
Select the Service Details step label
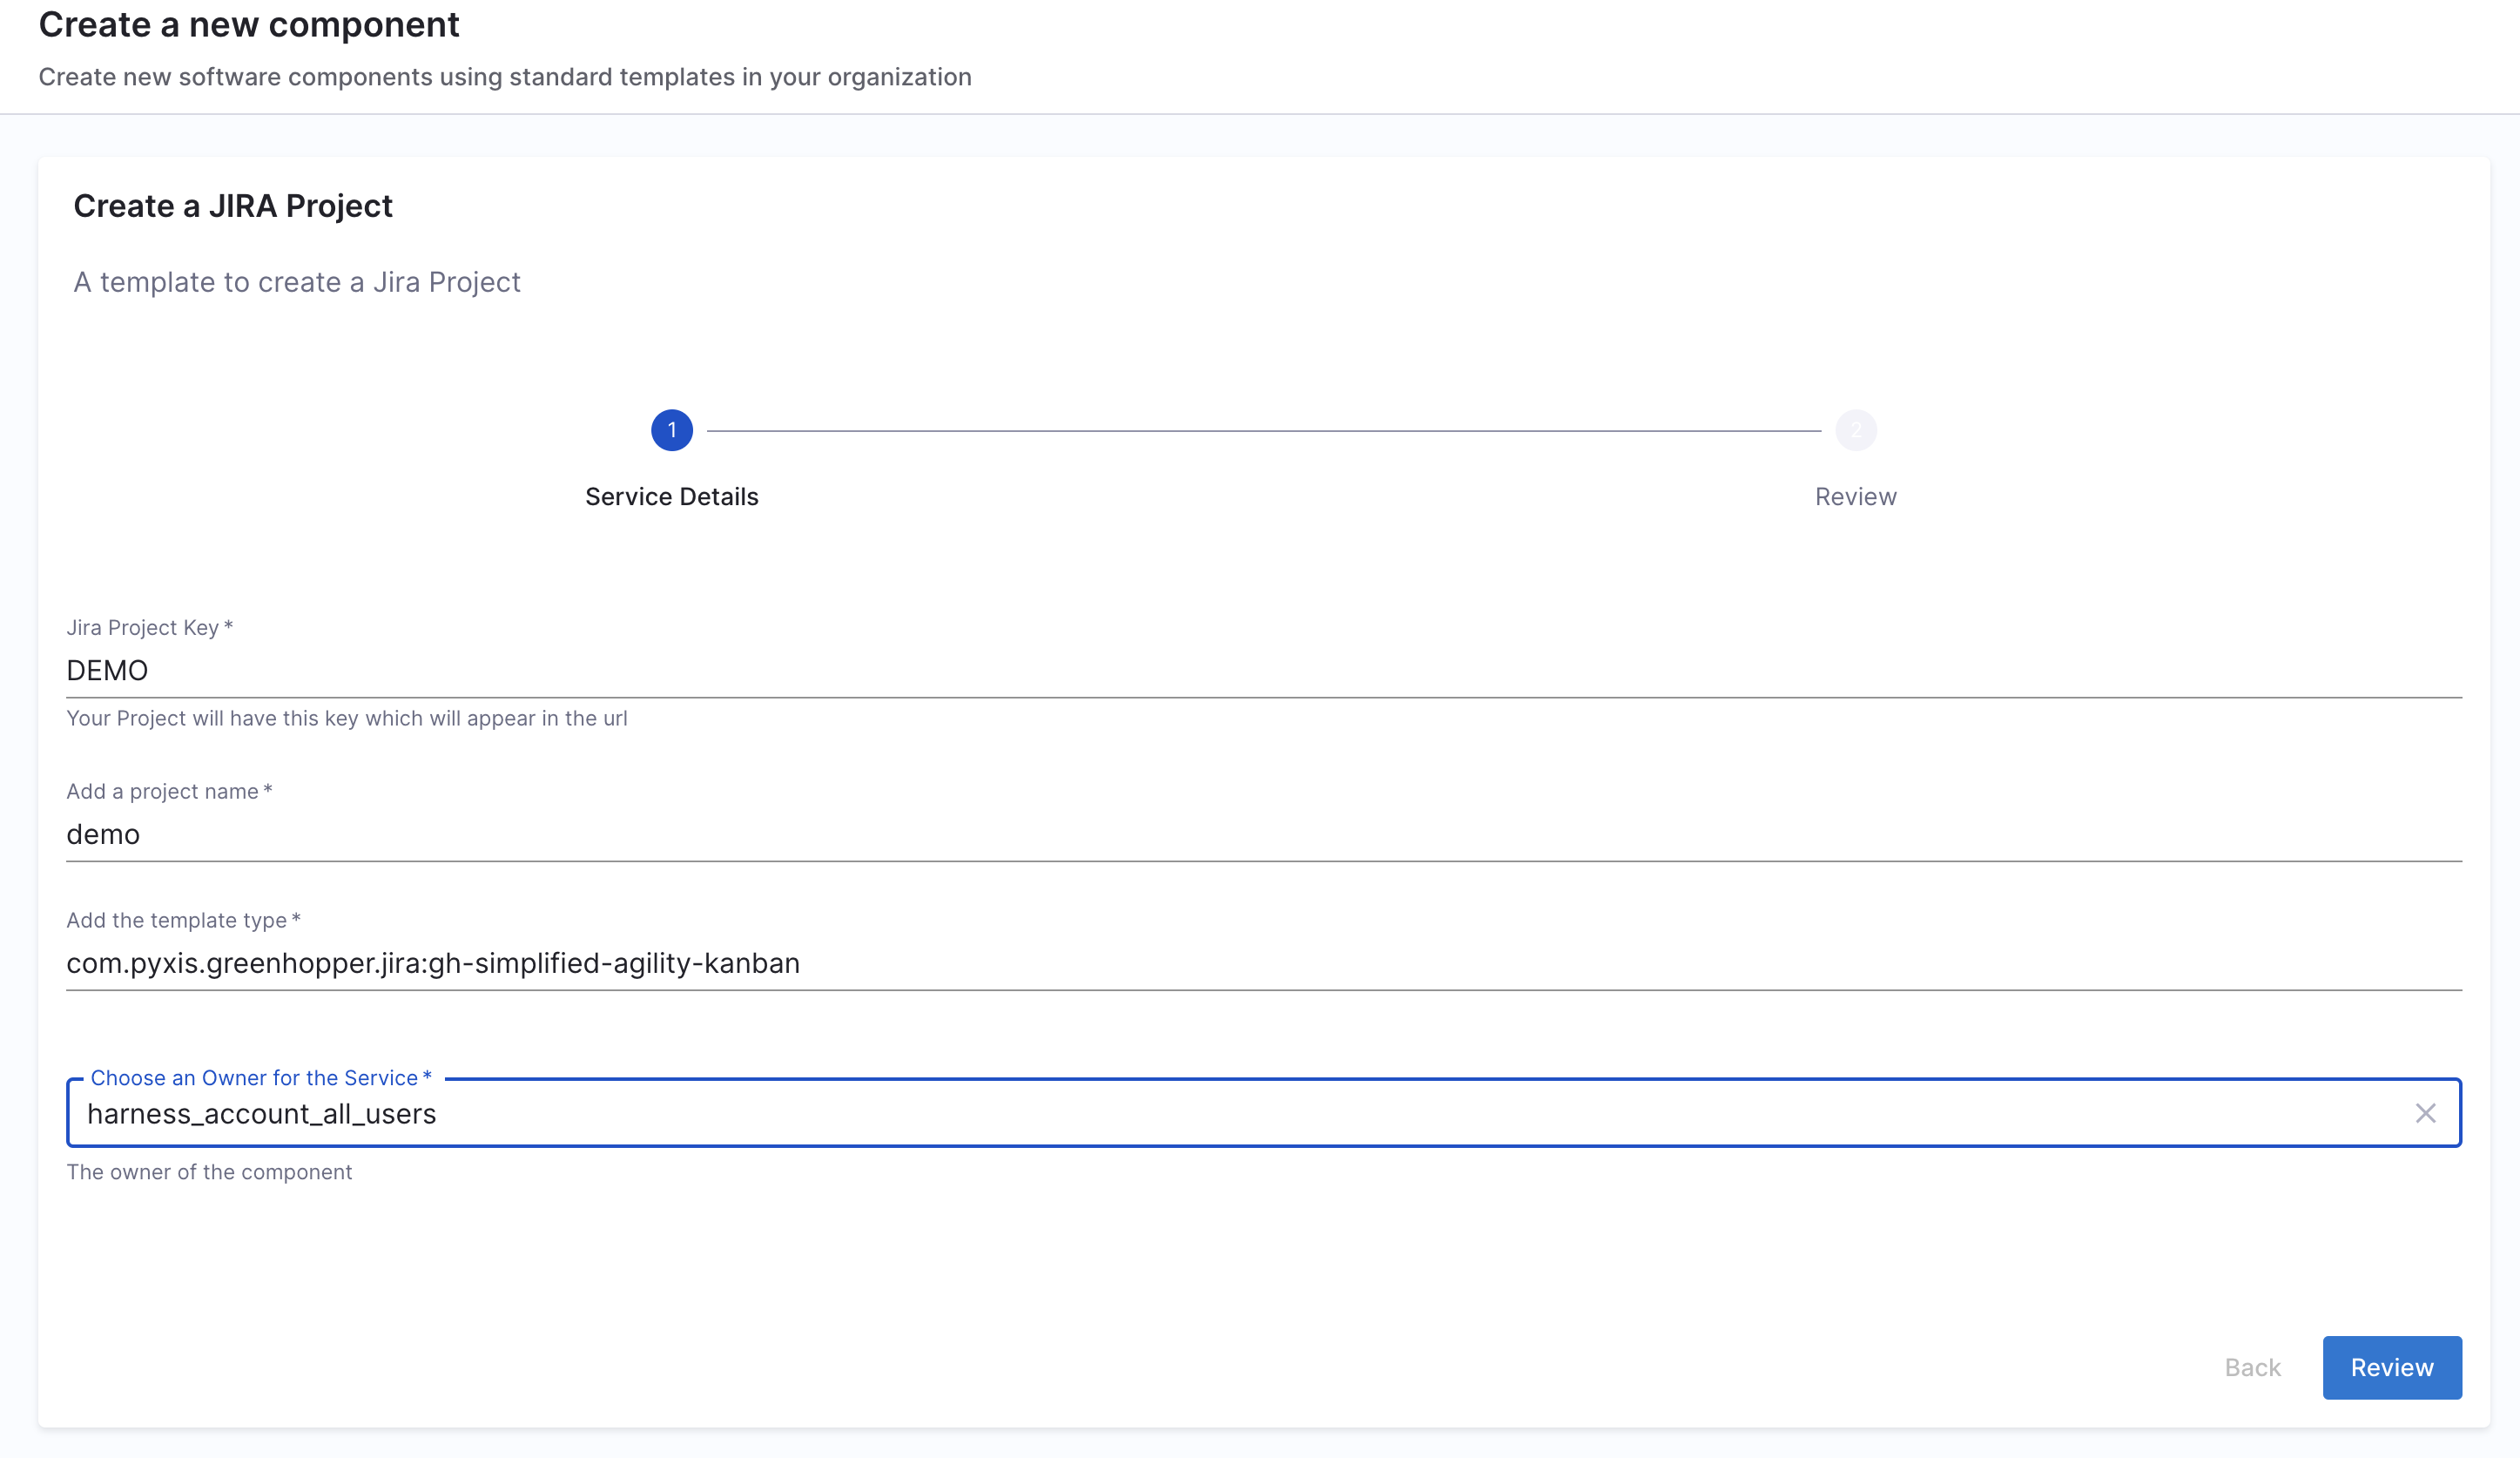coord(671,496)
